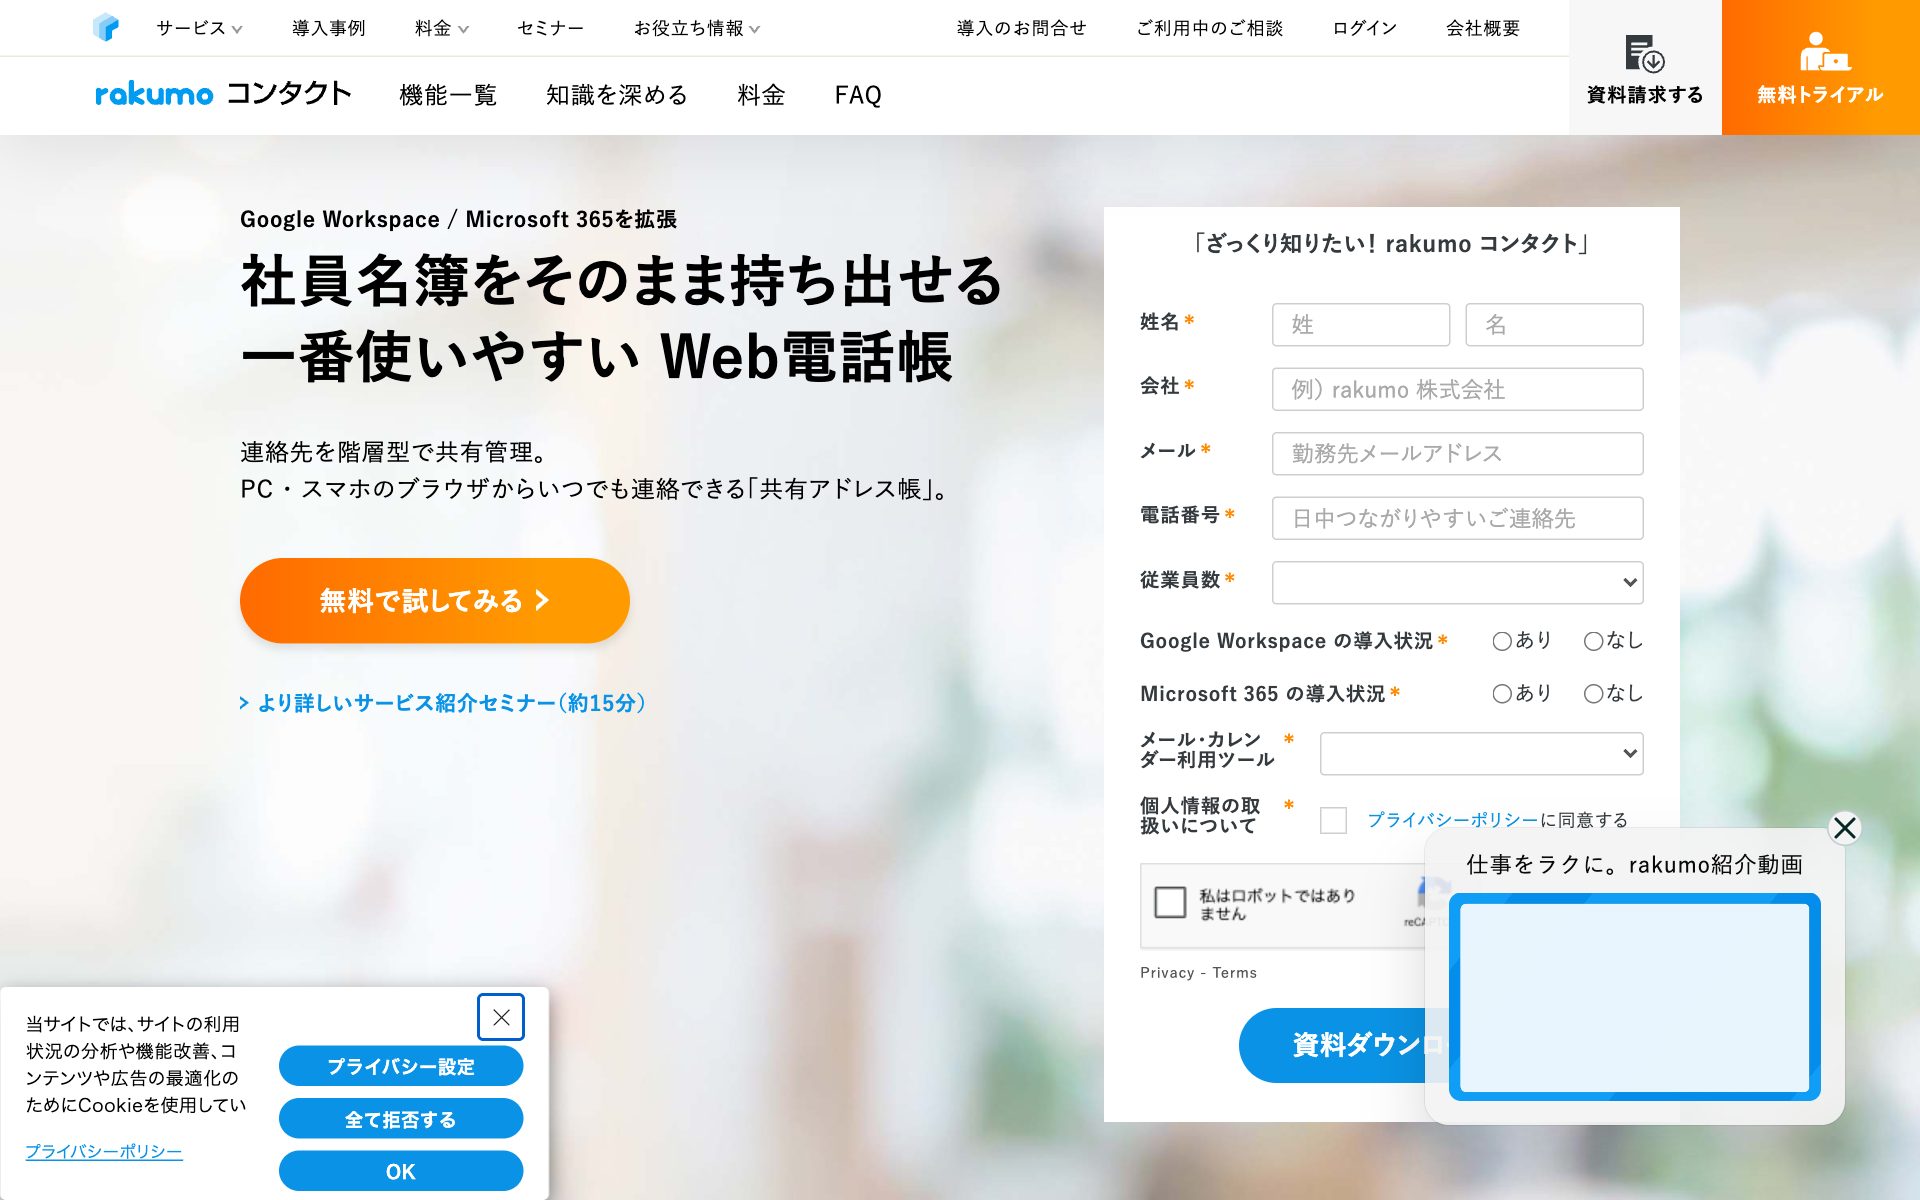
Task: Click the 姓 input field
Action: click(1360, 325)
